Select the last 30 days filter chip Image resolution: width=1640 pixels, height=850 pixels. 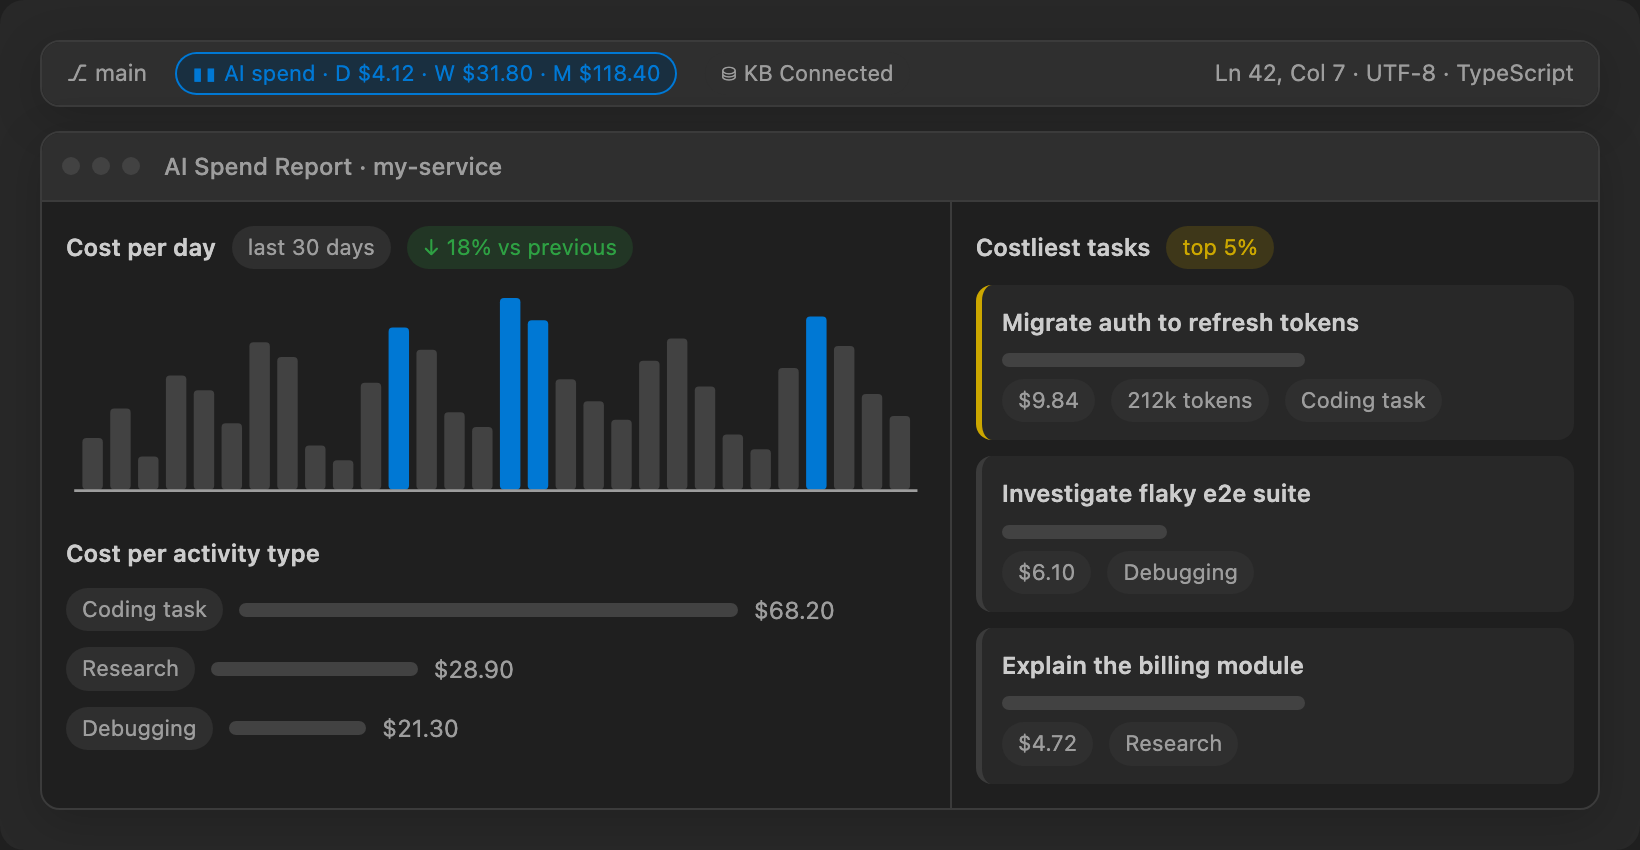311,248
